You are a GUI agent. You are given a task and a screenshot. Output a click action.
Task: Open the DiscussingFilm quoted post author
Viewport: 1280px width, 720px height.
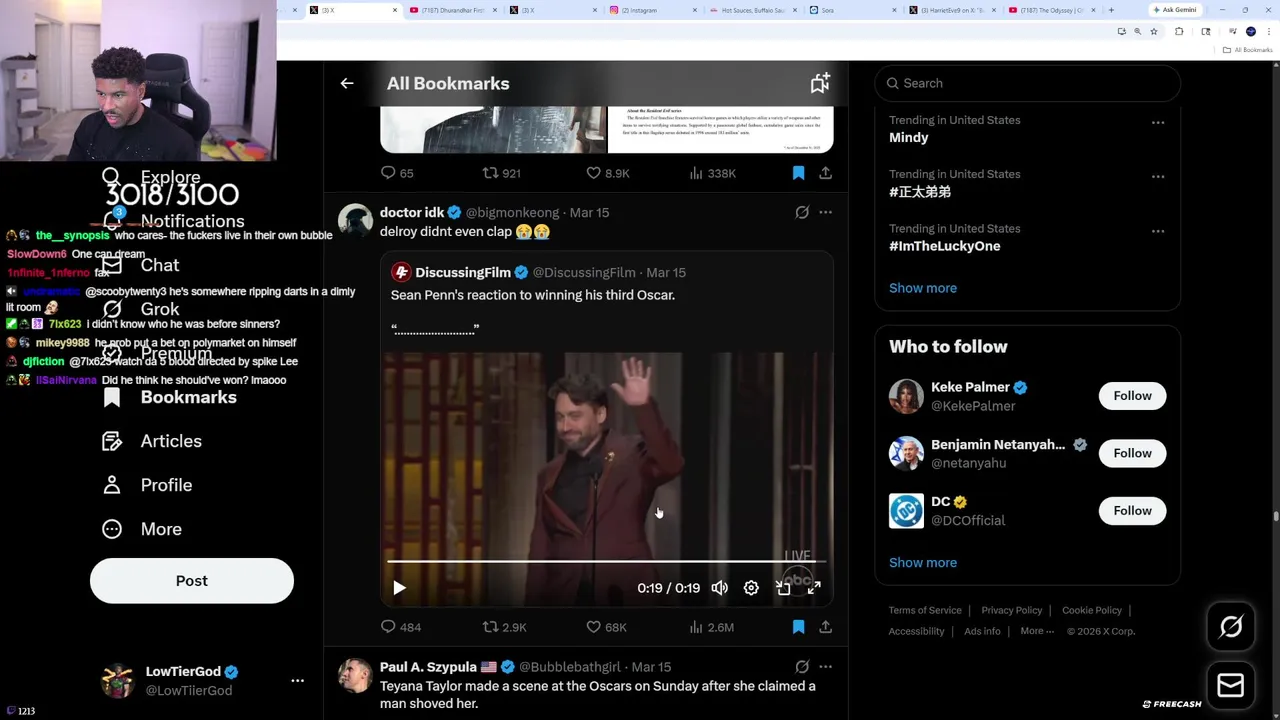tap(463, 273)
